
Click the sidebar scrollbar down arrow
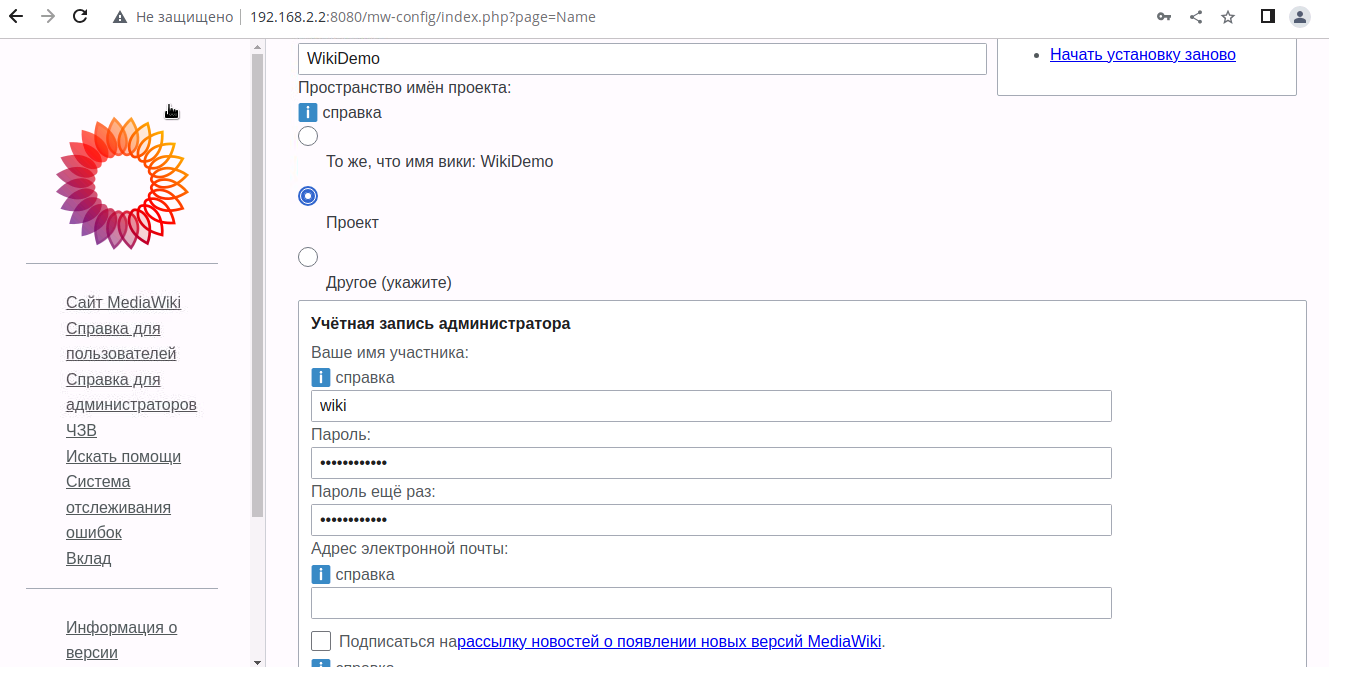[257, 661]
